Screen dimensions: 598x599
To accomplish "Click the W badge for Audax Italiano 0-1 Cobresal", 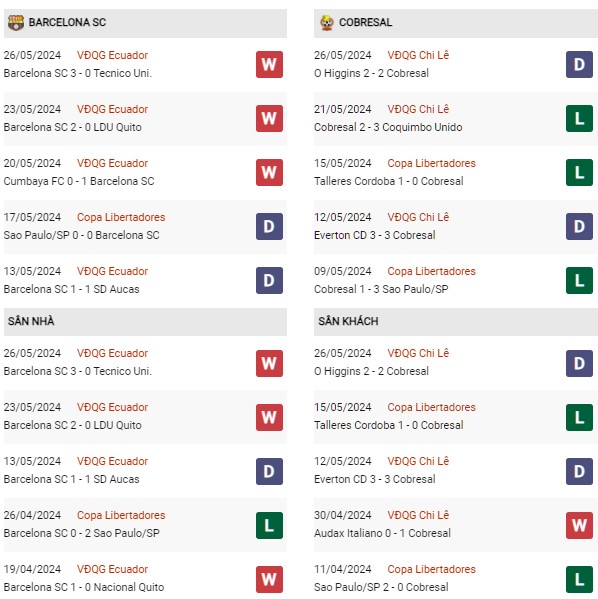I will point(579,525).
